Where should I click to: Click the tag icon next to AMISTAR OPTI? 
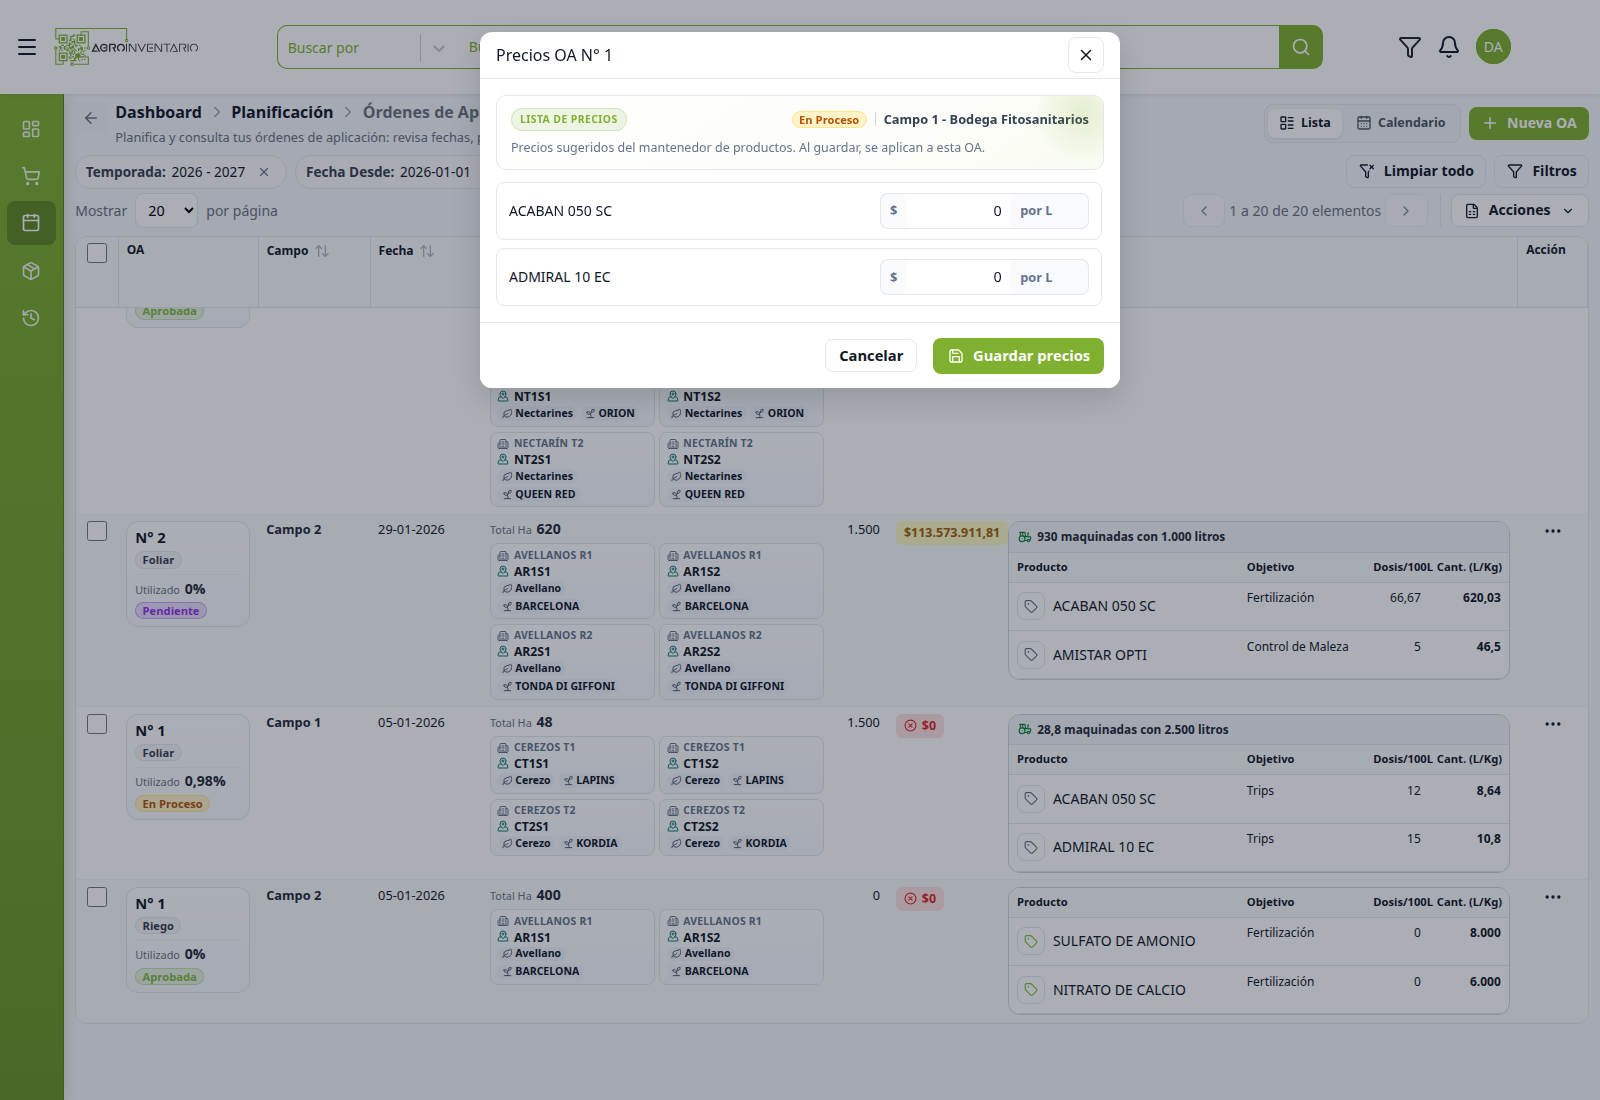tap(1030, 655)
